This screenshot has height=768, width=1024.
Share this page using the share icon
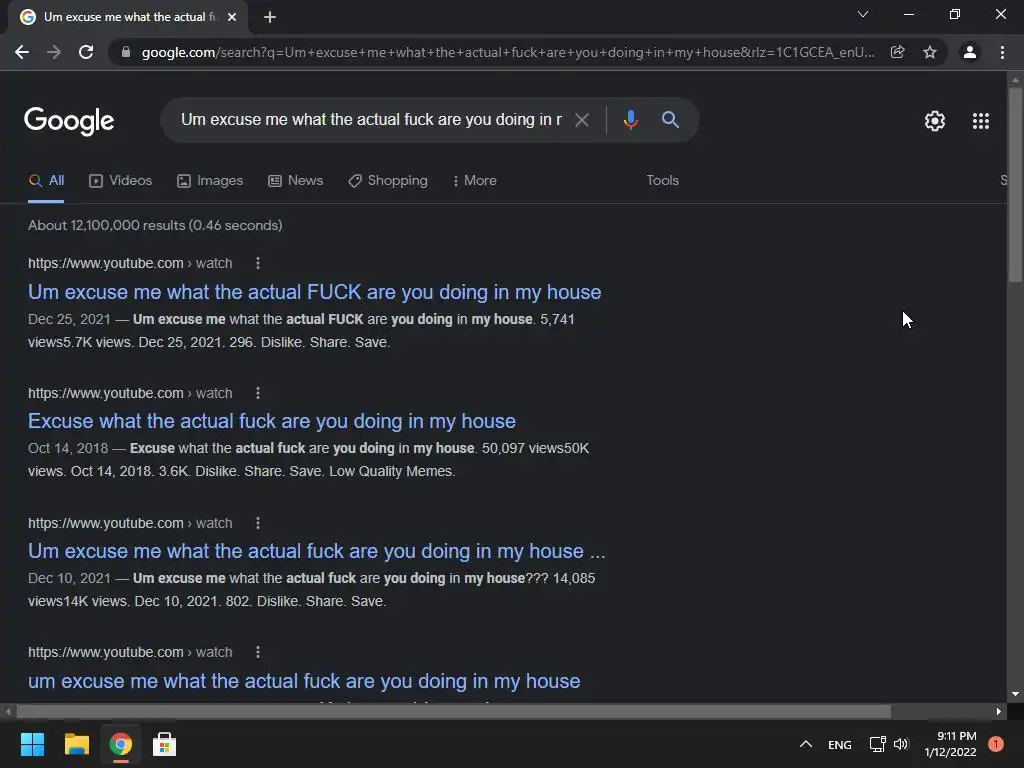tap(897, 52)
